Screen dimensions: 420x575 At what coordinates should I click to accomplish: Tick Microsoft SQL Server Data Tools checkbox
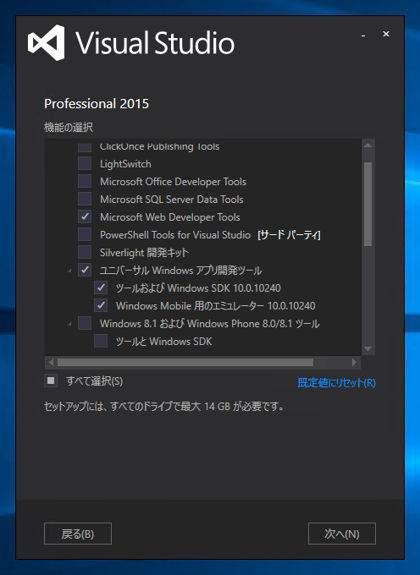pos(85,199)
